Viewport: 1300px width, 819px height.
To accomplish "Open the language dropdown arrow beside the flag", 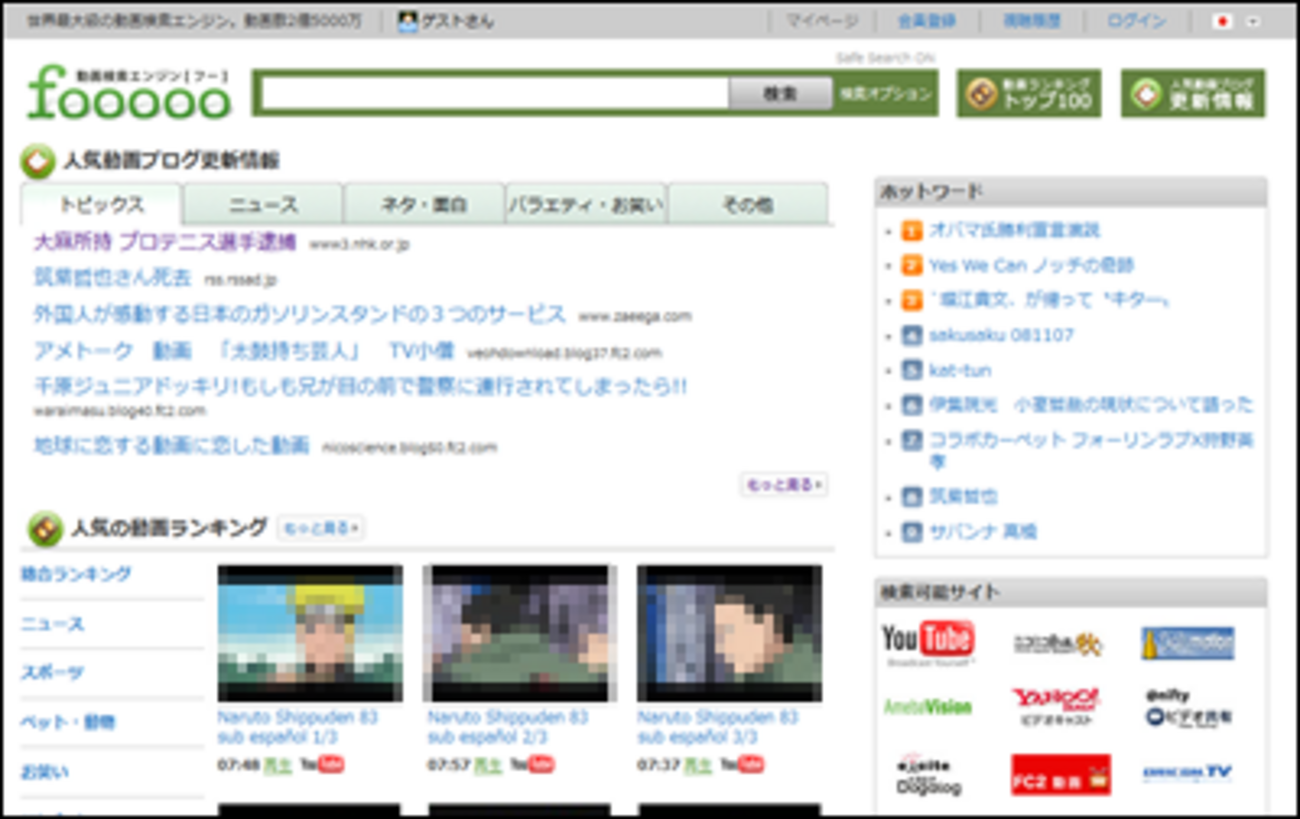I will [x=1251, y=22].
